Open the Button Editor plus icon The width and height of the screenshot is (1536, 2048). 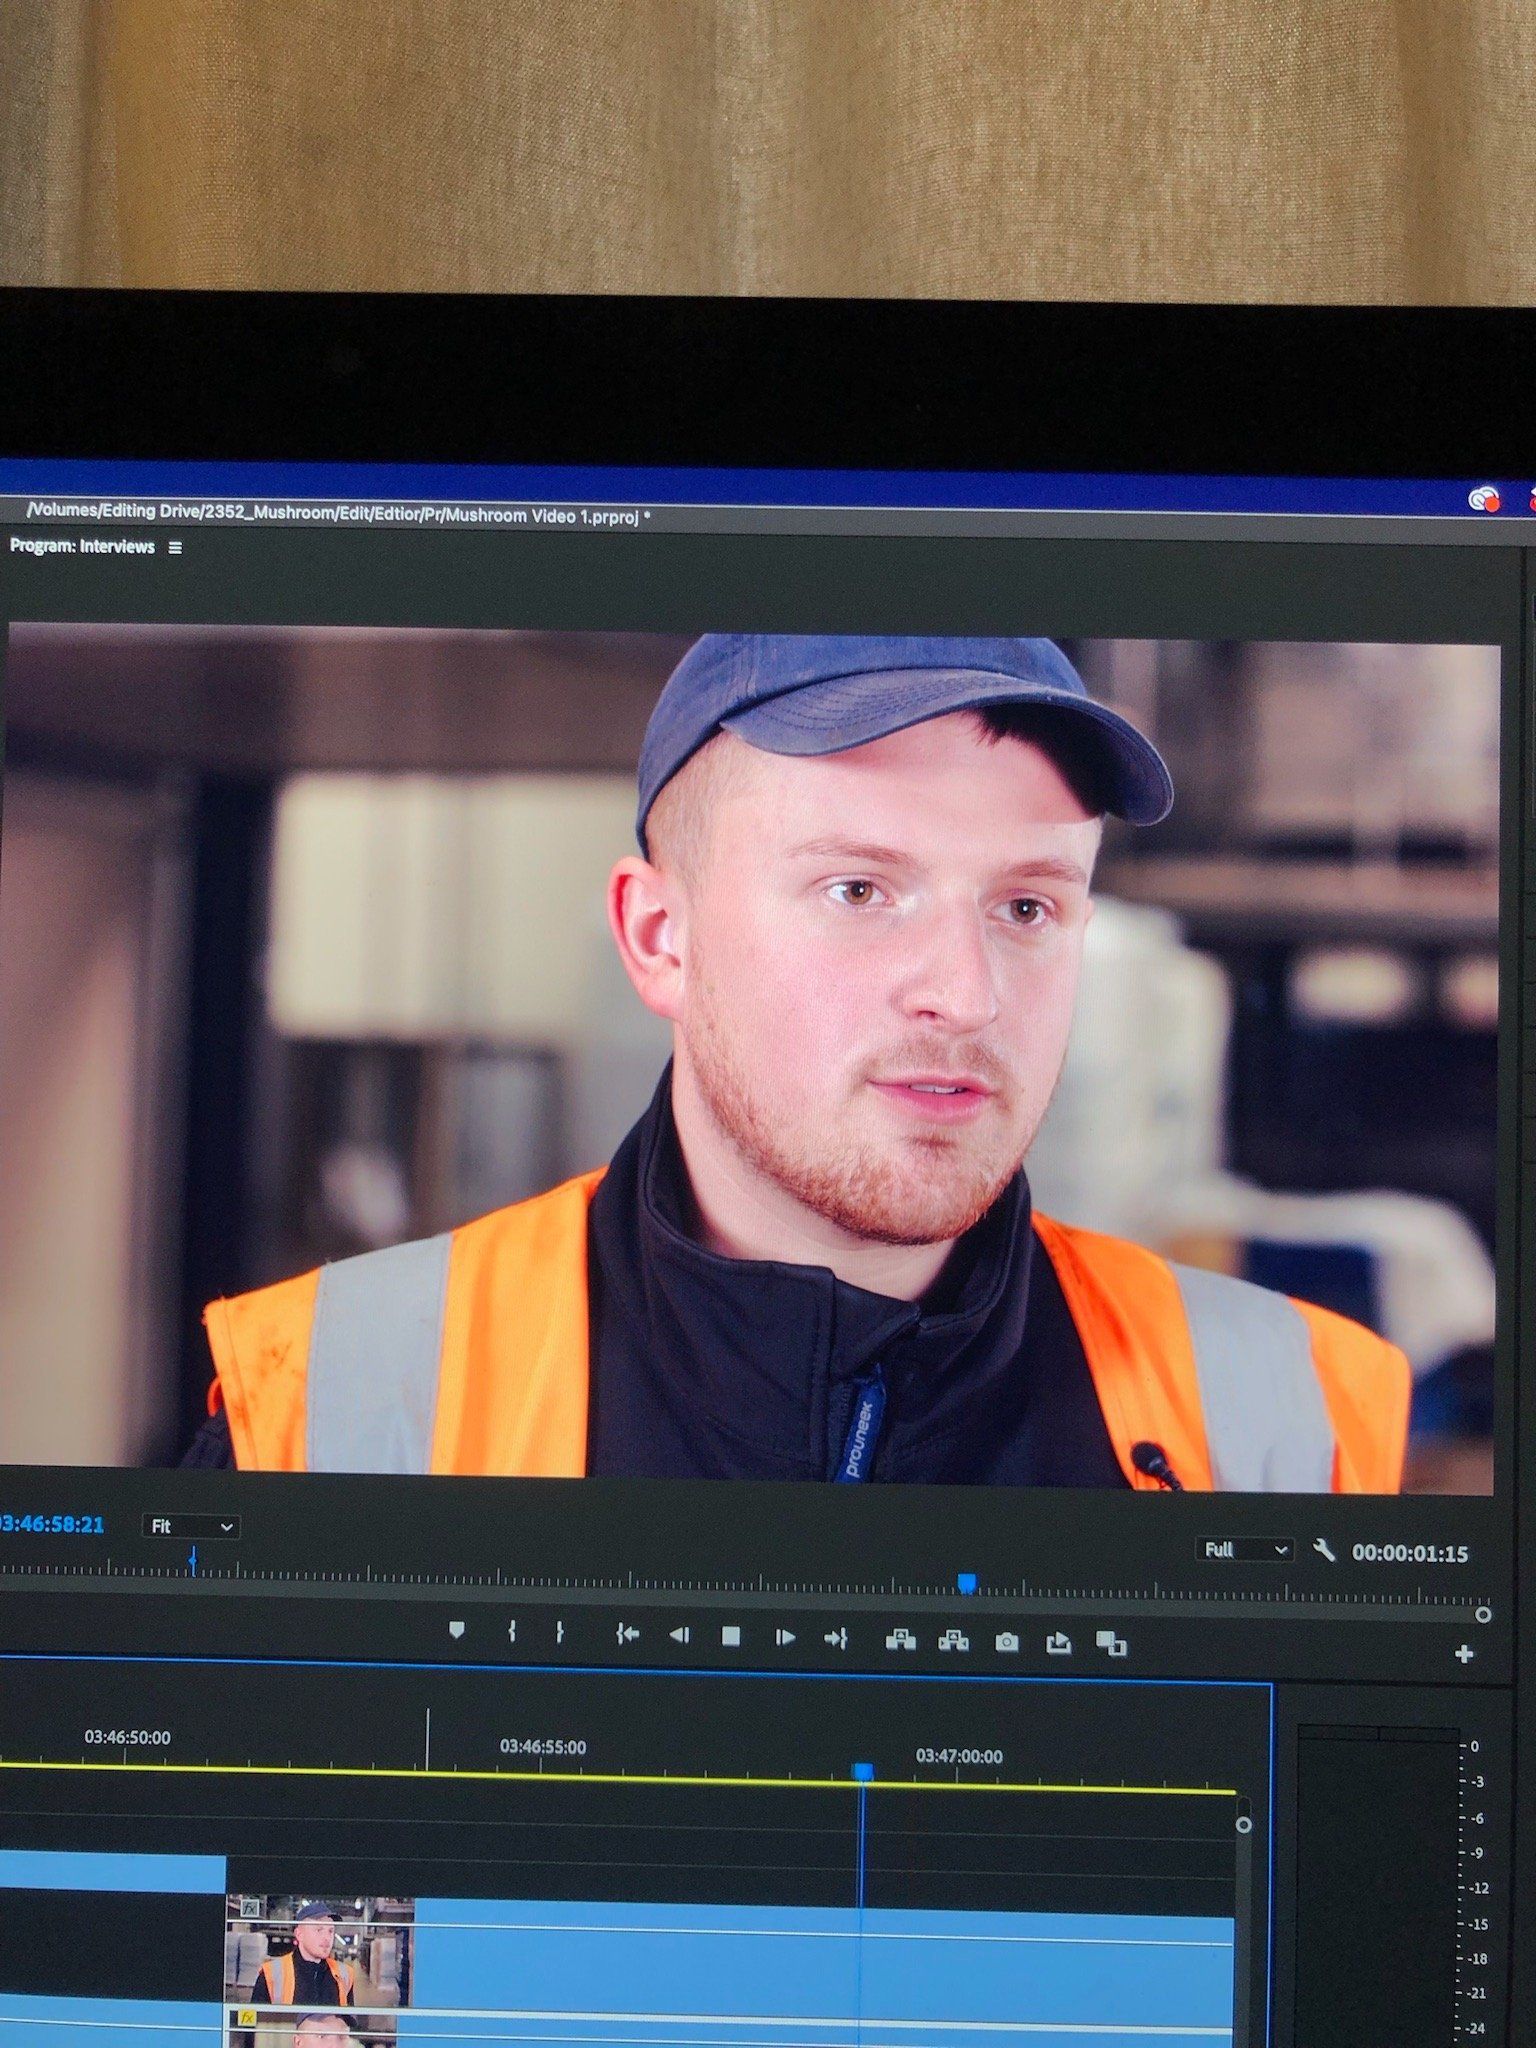[x=1464, y=1654]
